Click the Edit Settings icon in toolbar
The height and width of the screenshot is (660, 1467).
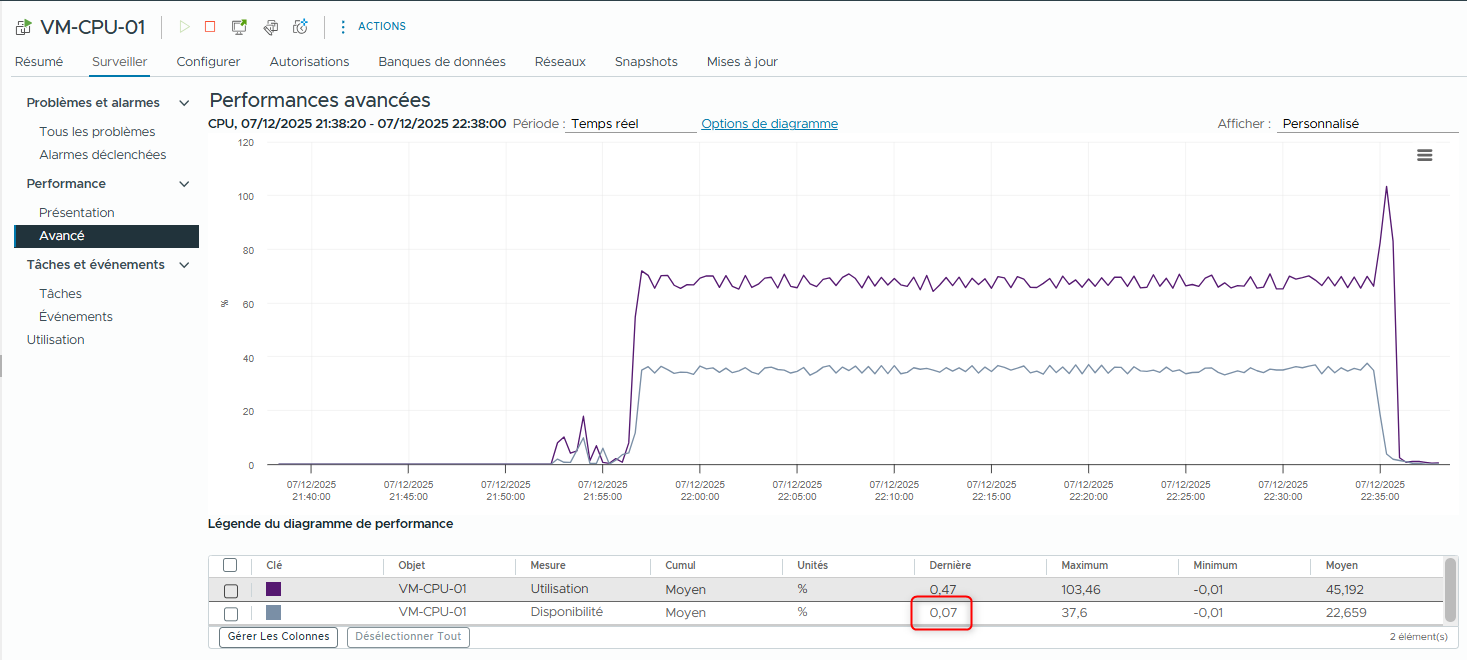270,27
